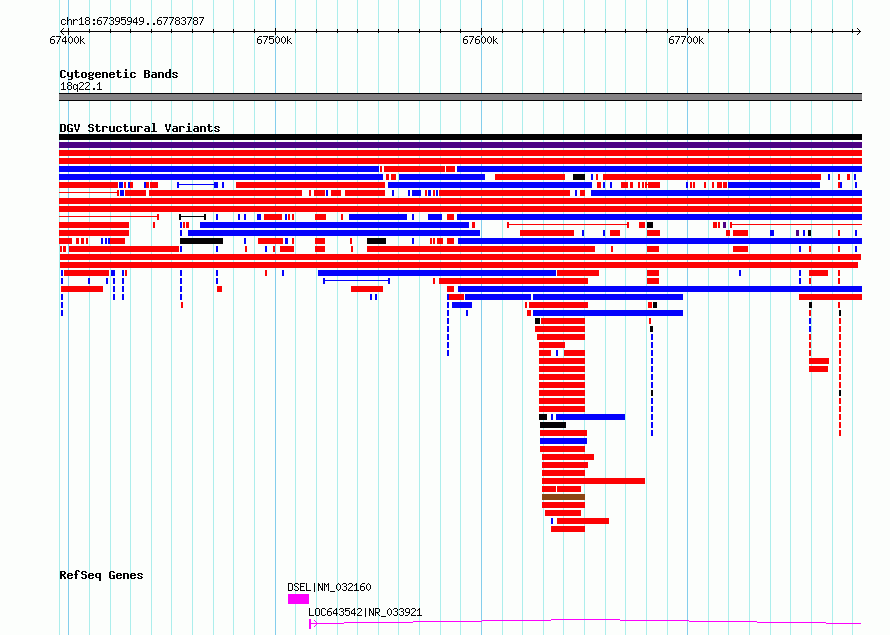
Task: Open the Cytogenetic Bands track title
Action: click(x=119, y=74)
